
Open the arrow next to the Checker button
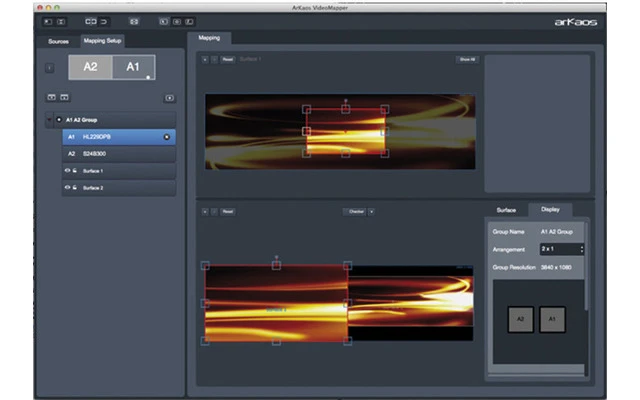(x=371, y=211)
